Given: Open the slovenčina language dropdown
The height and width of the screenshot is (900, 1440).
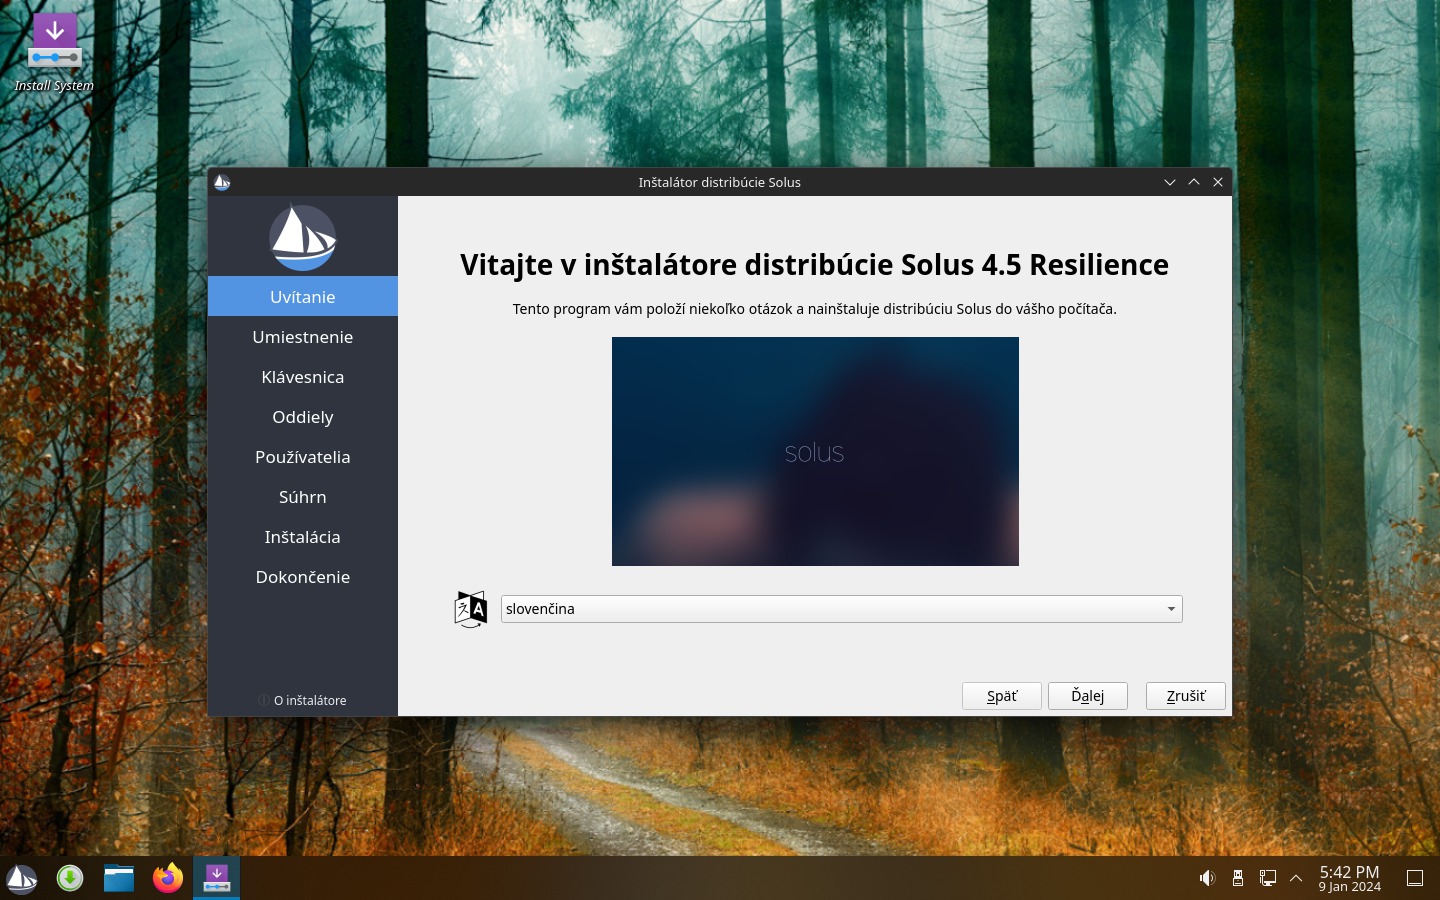Looking at the screenshot, I should [x=841, y=609].
